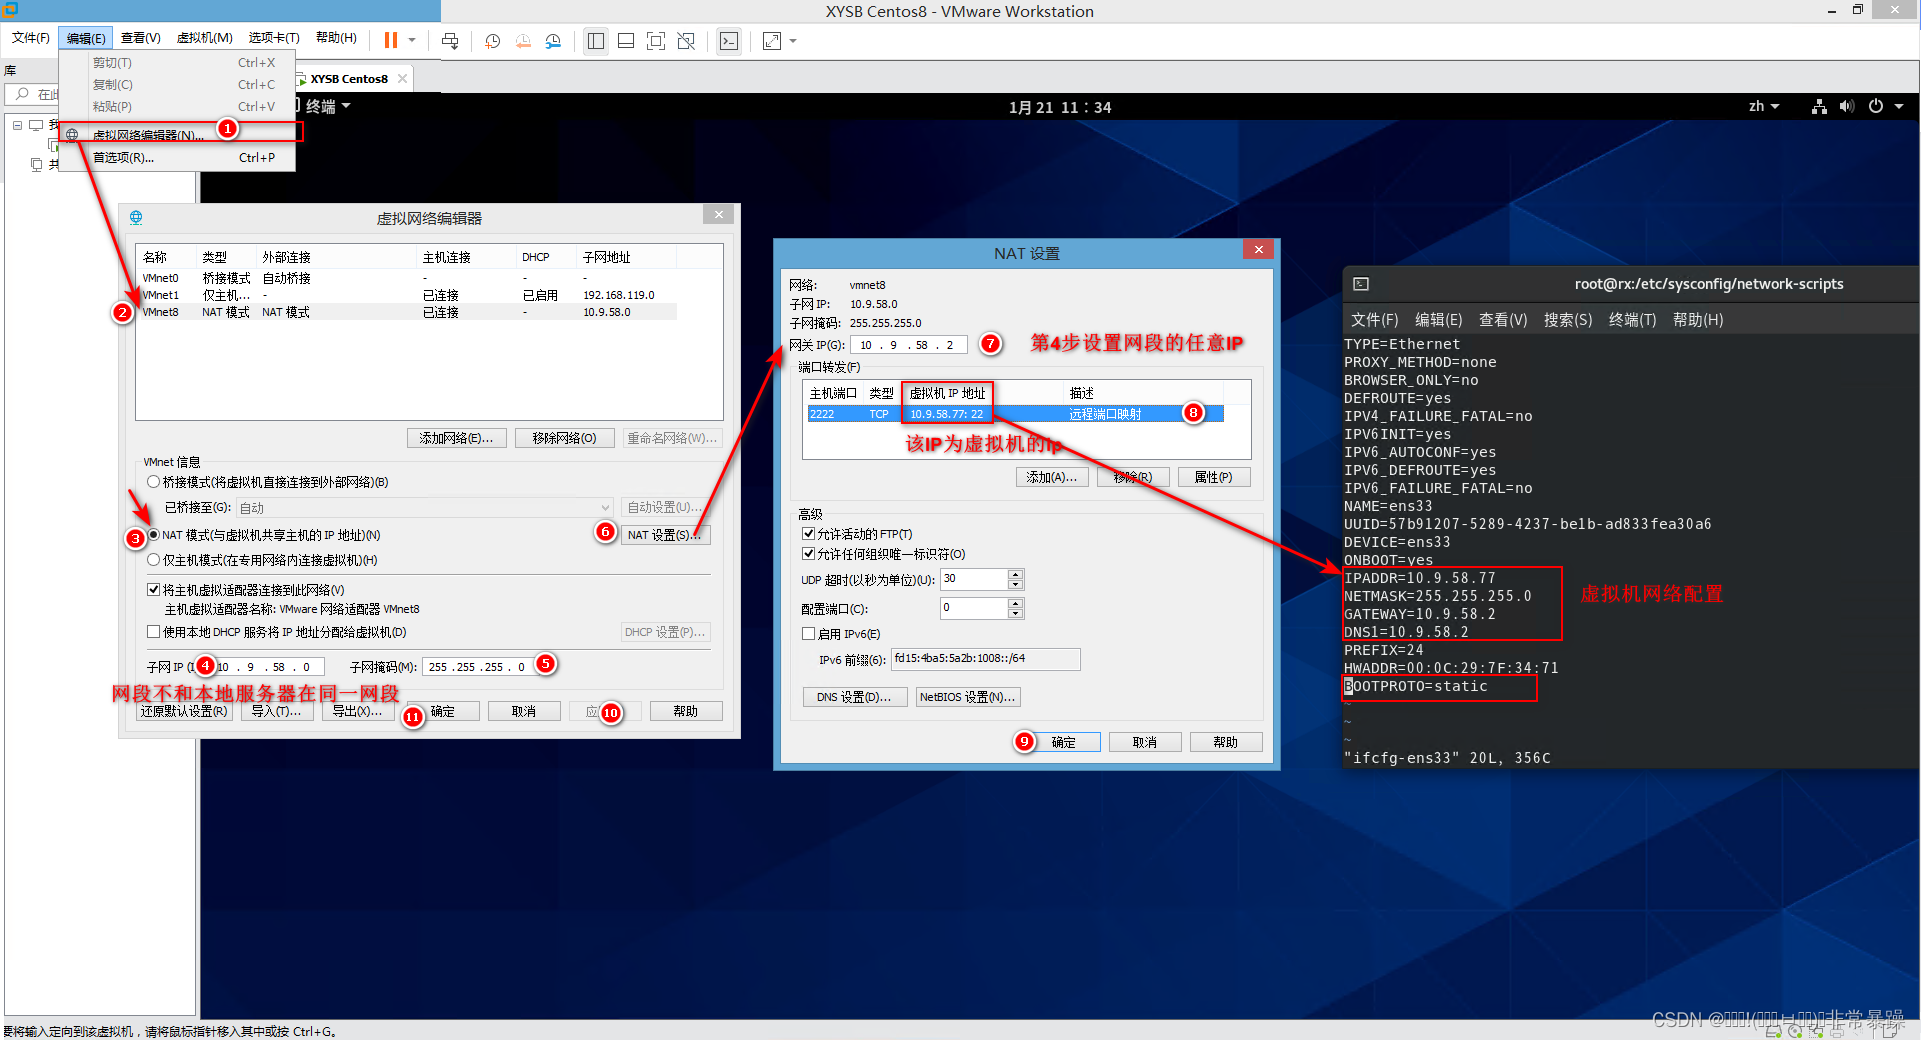Toggle 使用本地 DHCP 服务 checkbox

click(x=154, y=632)
